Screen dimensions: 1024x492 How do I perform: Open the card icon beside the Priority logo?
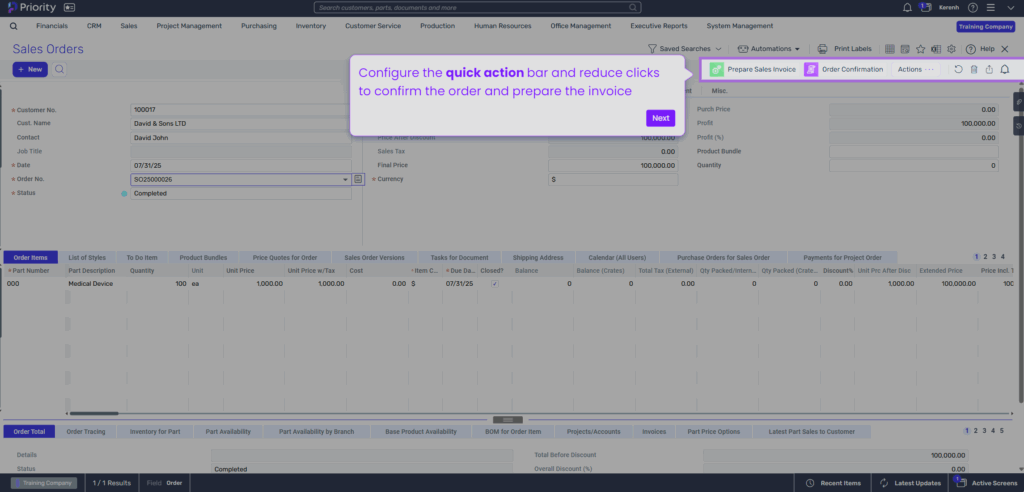69,7
